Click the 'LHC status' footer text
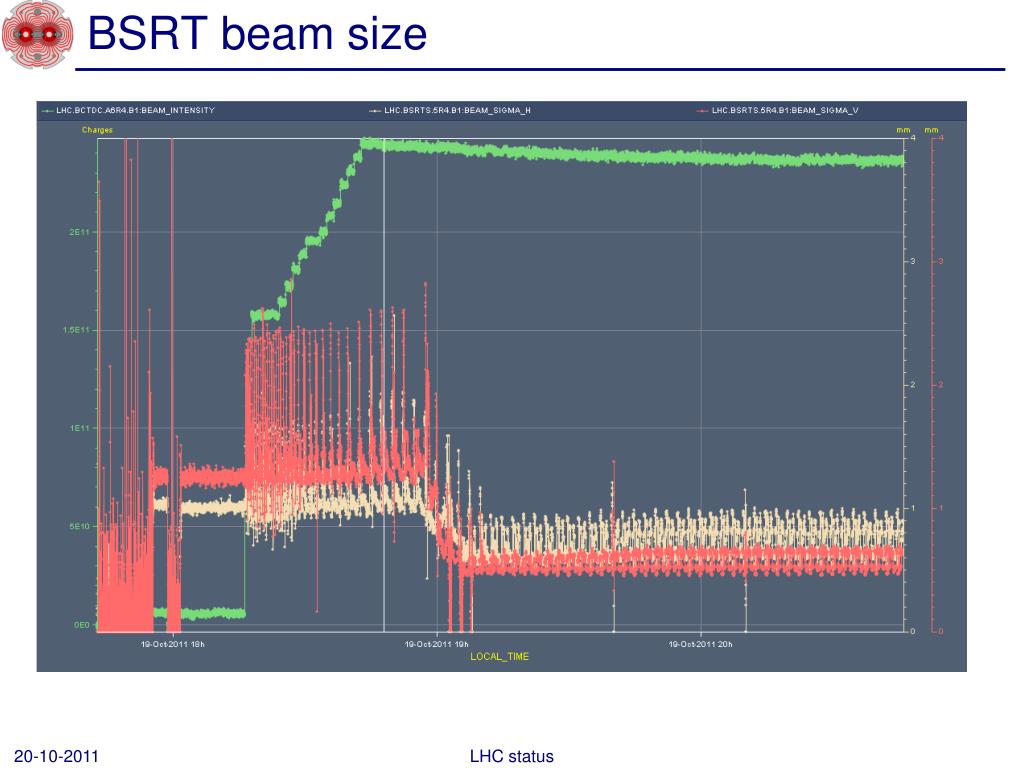Screen dimensions: 1024x768 click(x=511, y=756)
